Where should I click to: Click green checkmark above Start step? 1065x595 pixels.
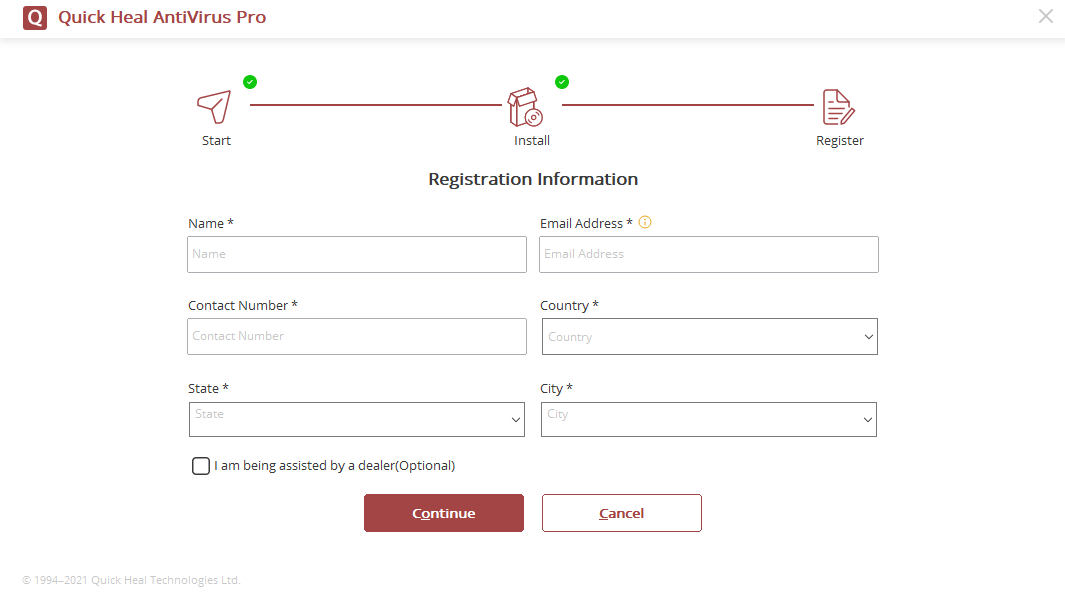tap(250, 82)
